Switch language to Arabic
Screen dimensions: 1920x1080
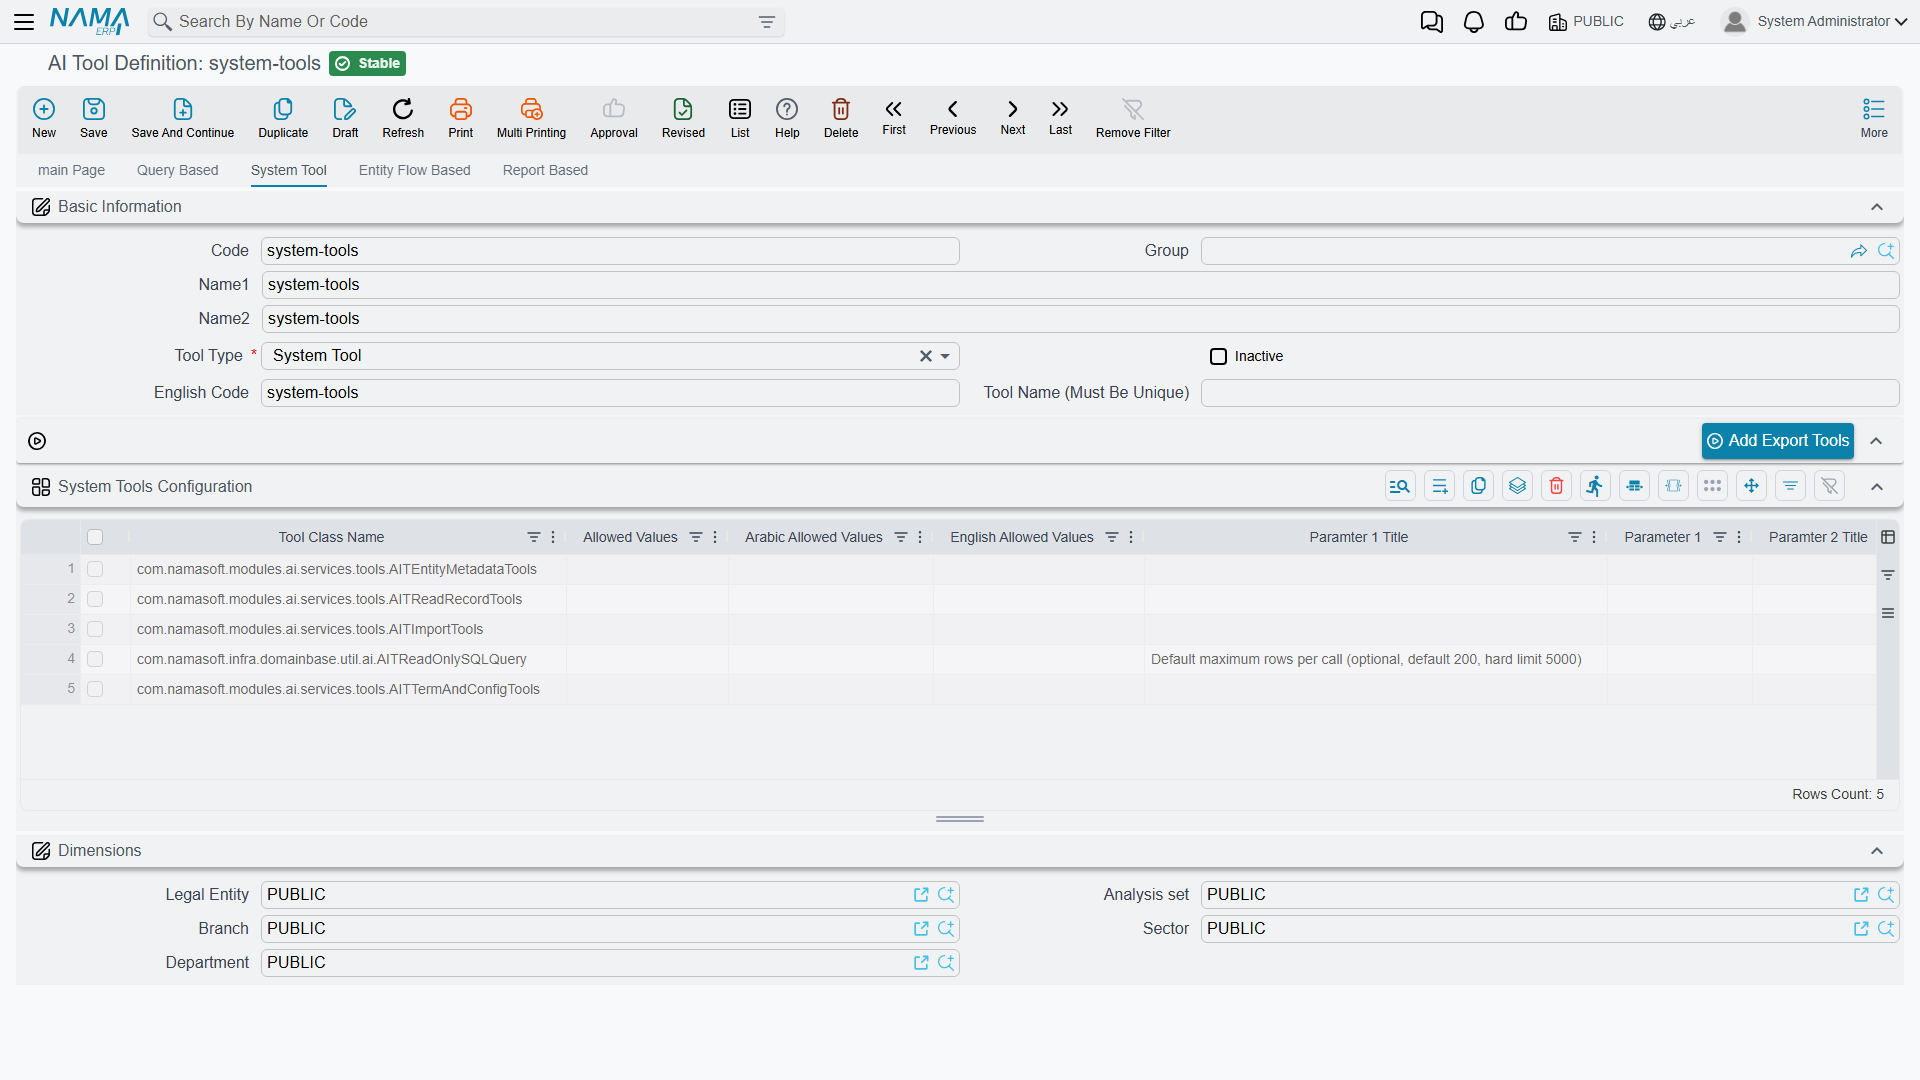click(x=1672, y=22)
